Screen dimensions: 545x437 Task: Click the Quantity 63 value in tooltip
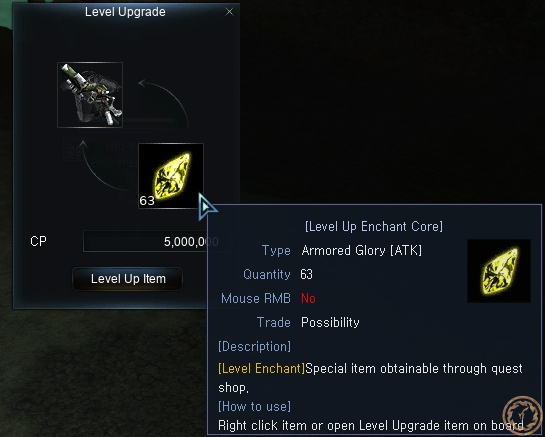[x=307, y=274]
